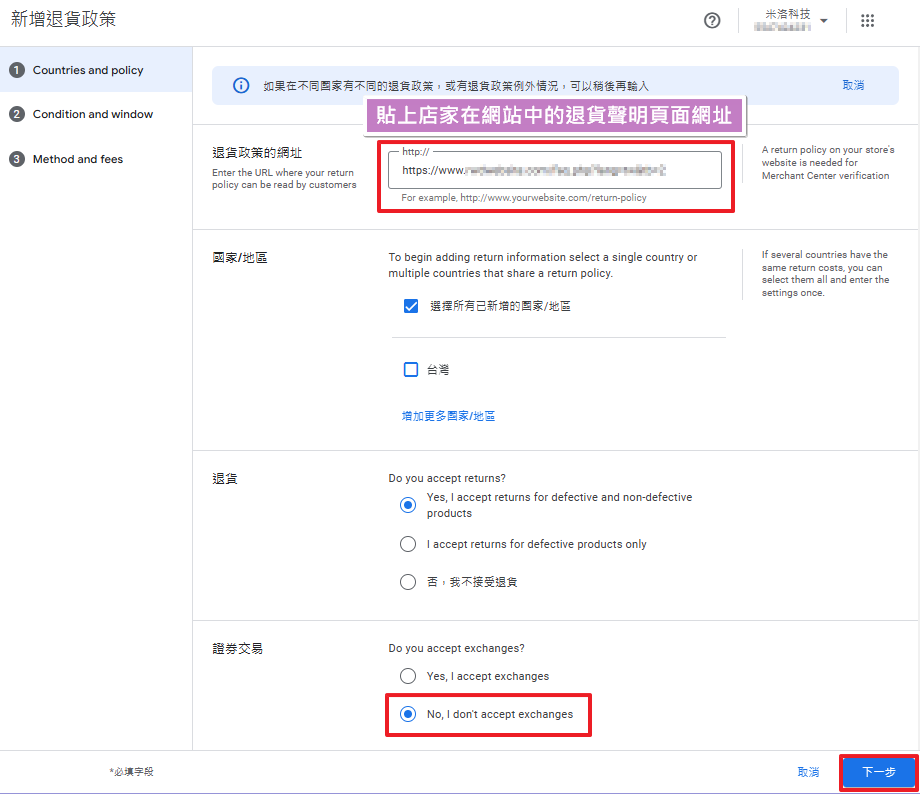Image resolution: width=920 pixels, height=794 pixels.
Task: Check the 台灣 checkbox
Action: [410, 370]
